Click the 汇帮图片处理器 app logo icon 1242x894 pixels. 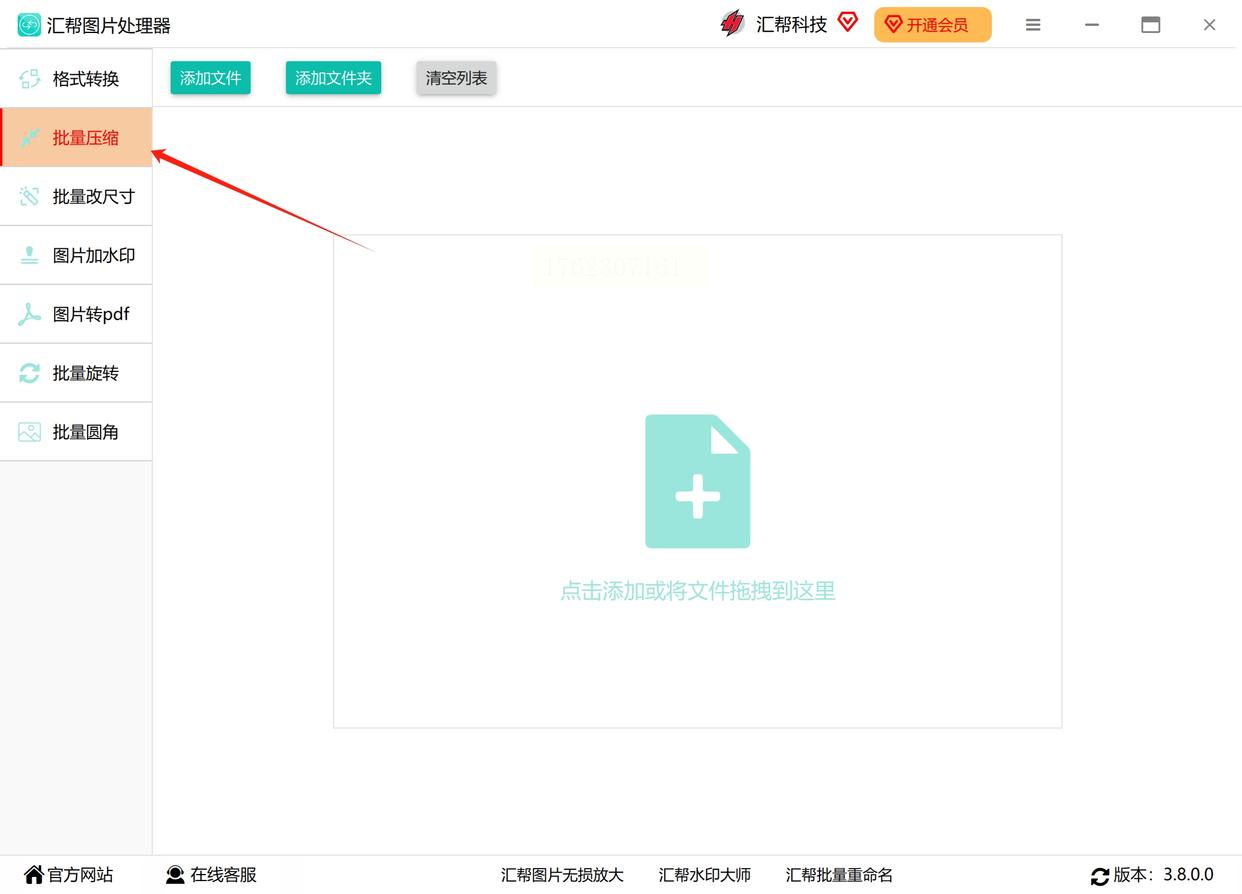coord(29,25)
